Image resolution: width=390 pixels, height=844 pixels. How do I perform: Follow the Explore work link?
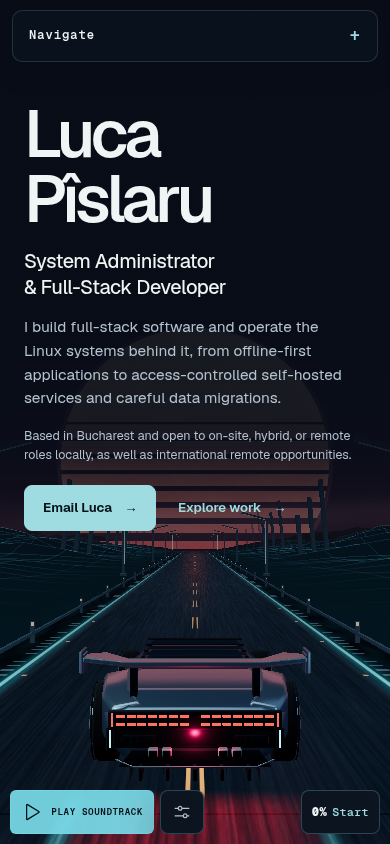click(231, 508)
